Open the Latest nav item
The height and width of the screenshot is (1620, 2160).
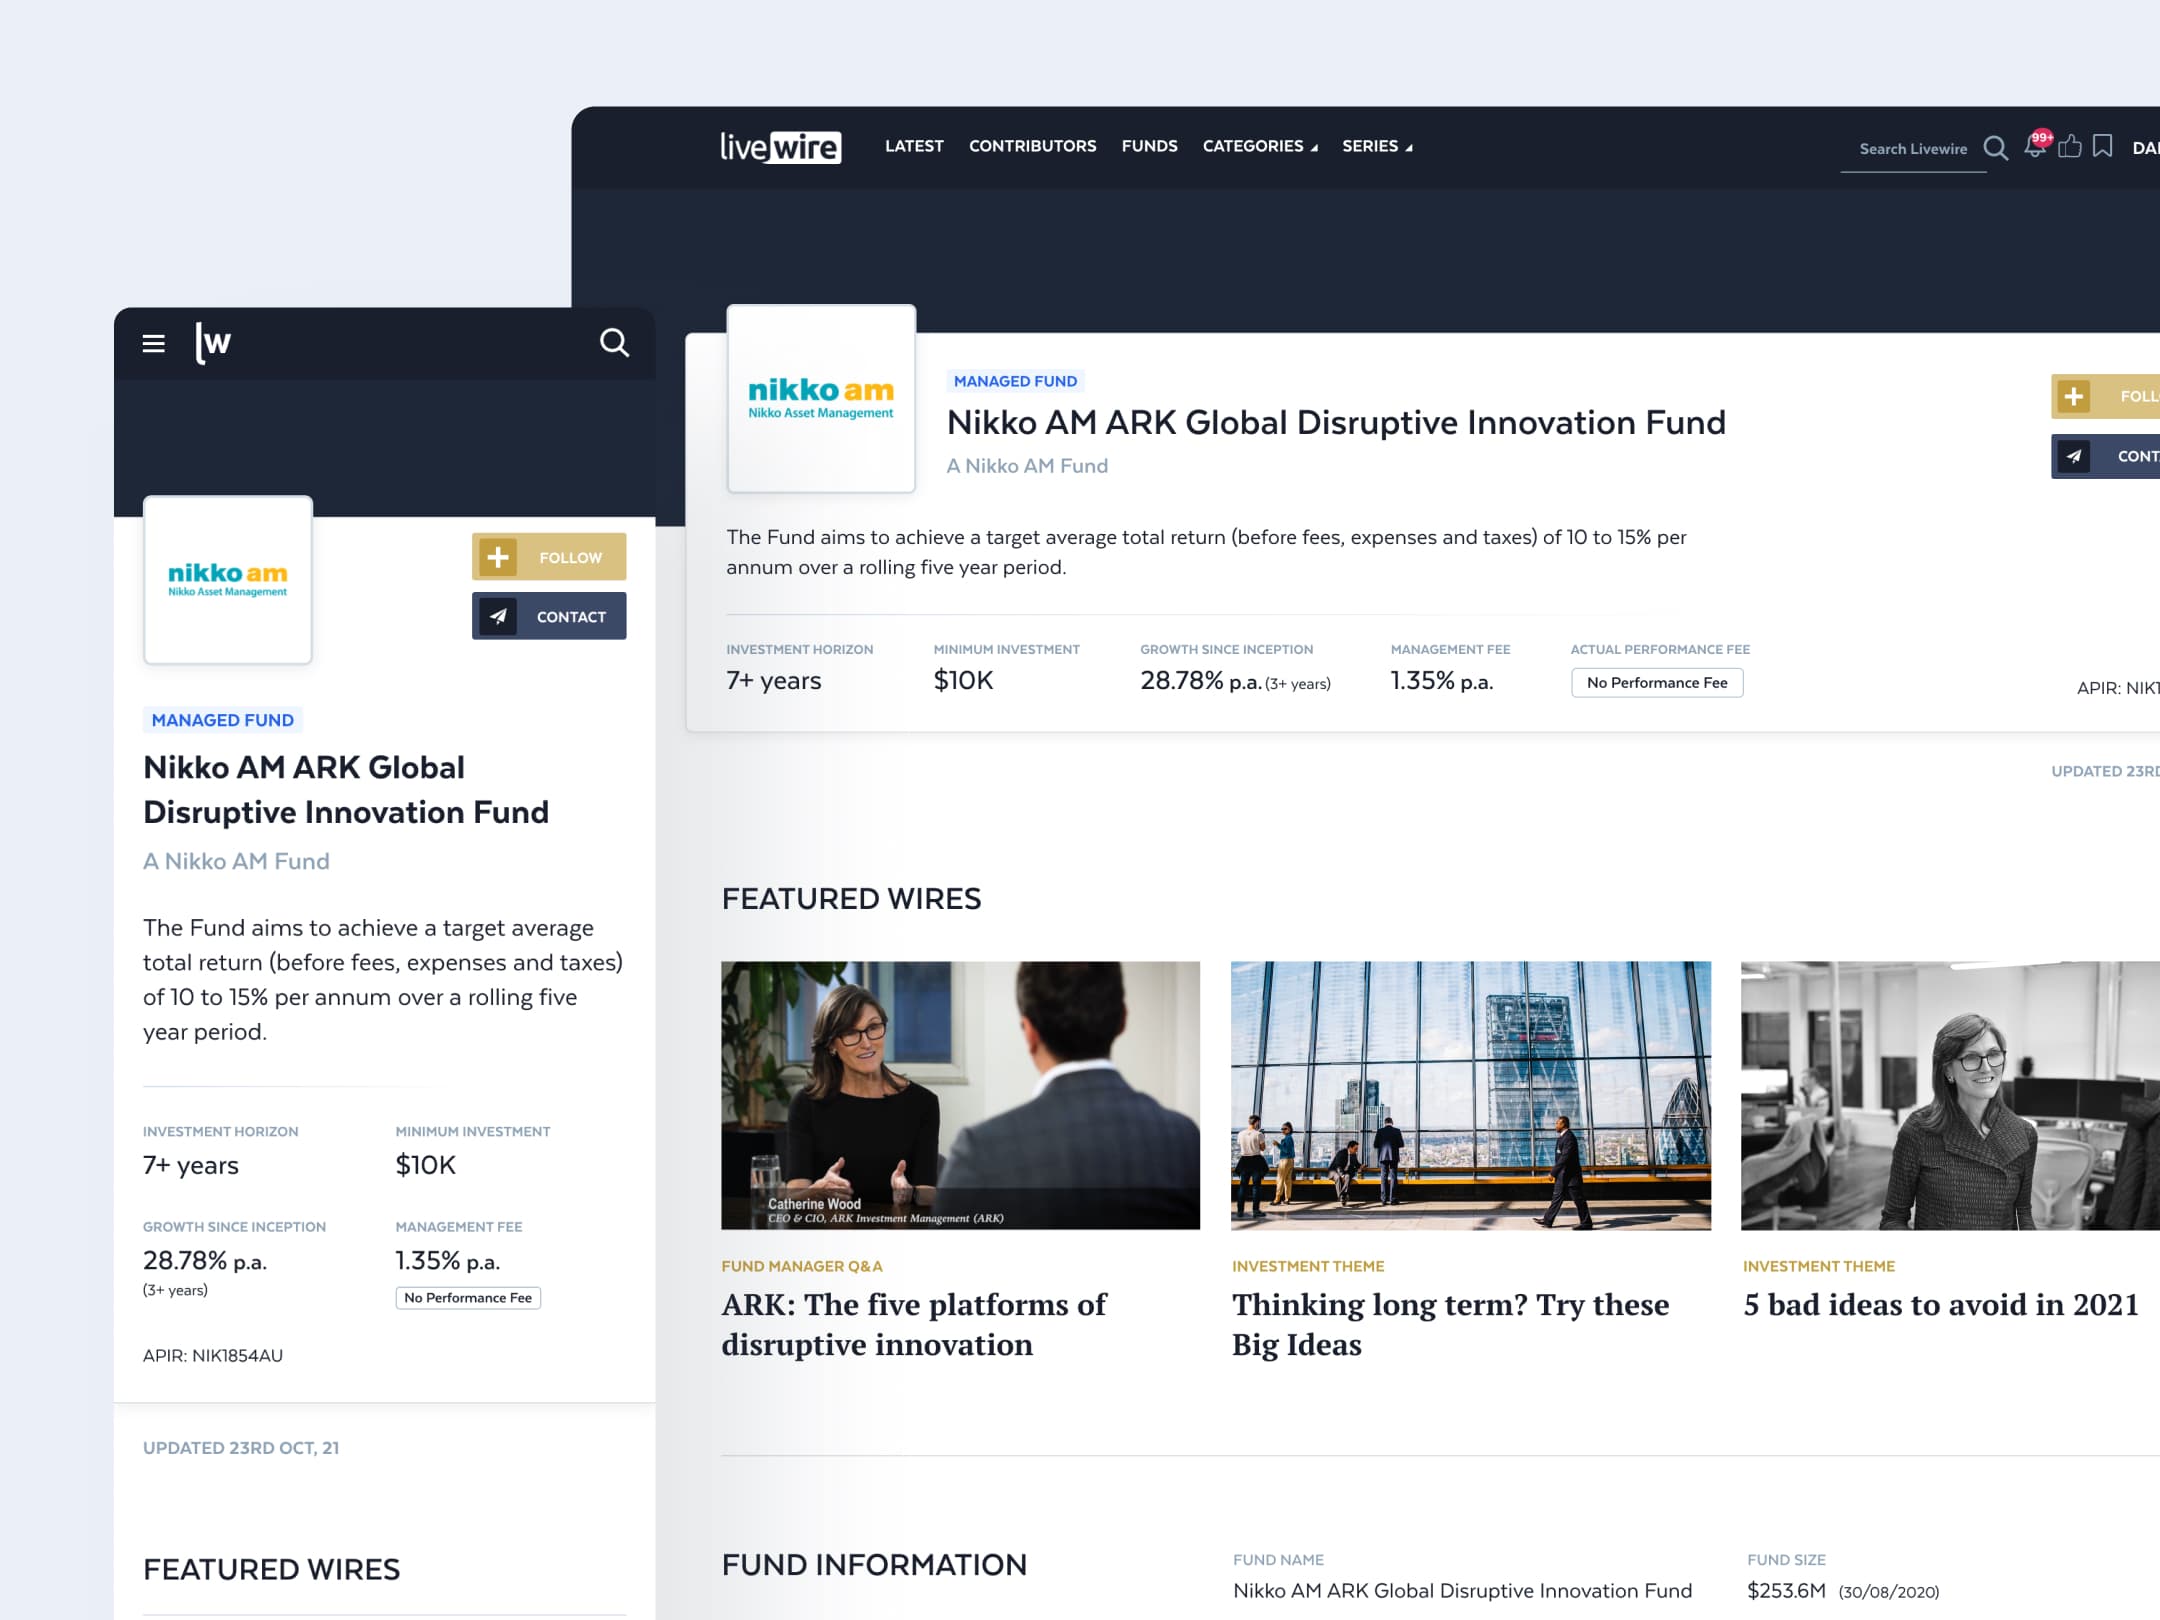pyautogui.click(x=914, y=146)
